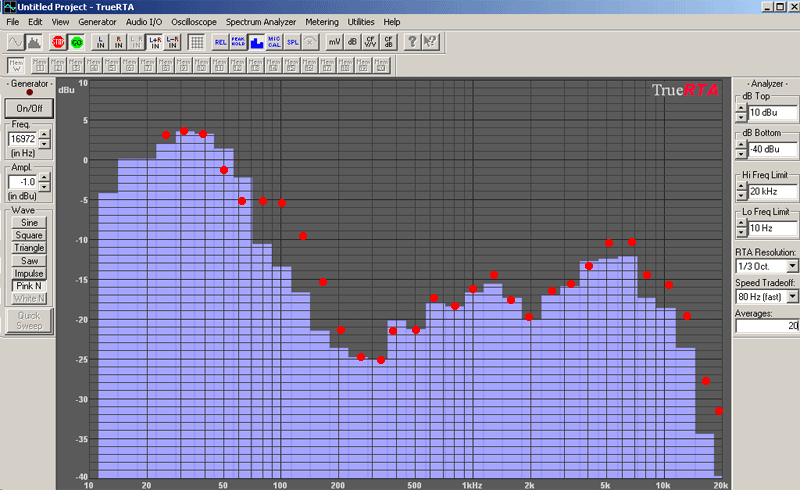Switch to the SPL display icon
Screen dimensions: 800x490
tap(292, 42)
